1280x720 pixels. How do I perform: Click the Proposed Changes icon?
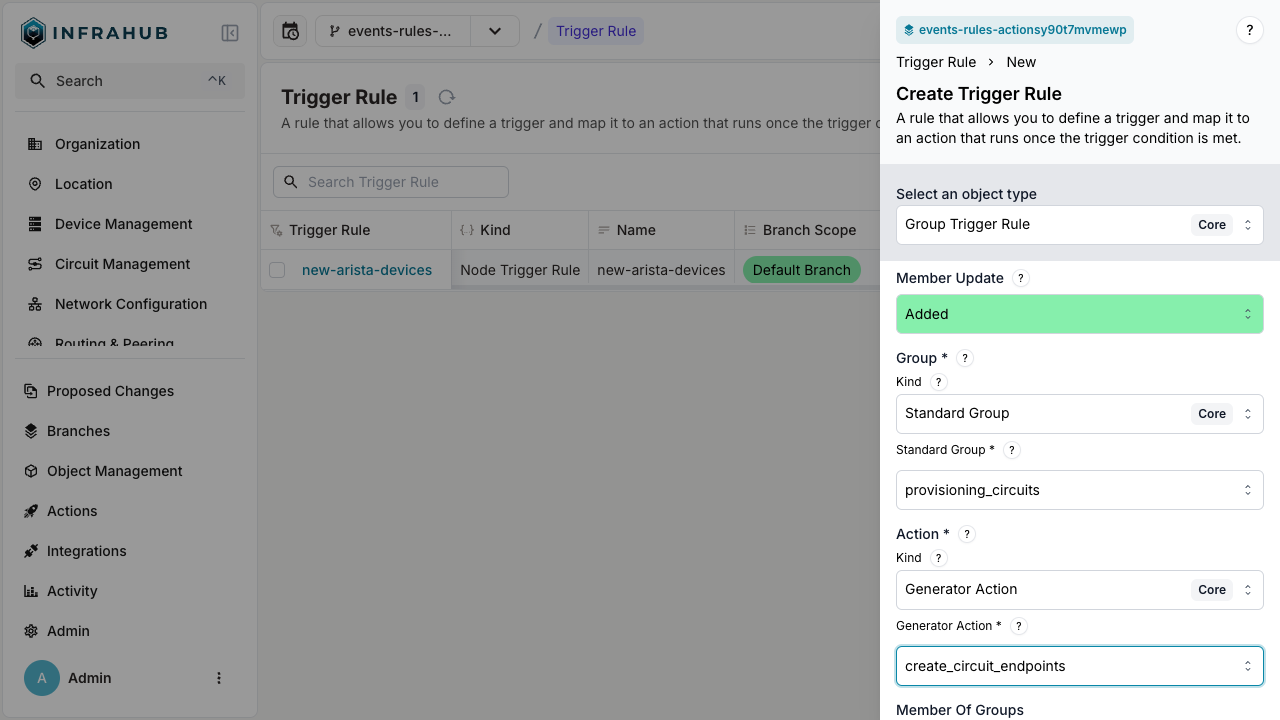[33, 391]
